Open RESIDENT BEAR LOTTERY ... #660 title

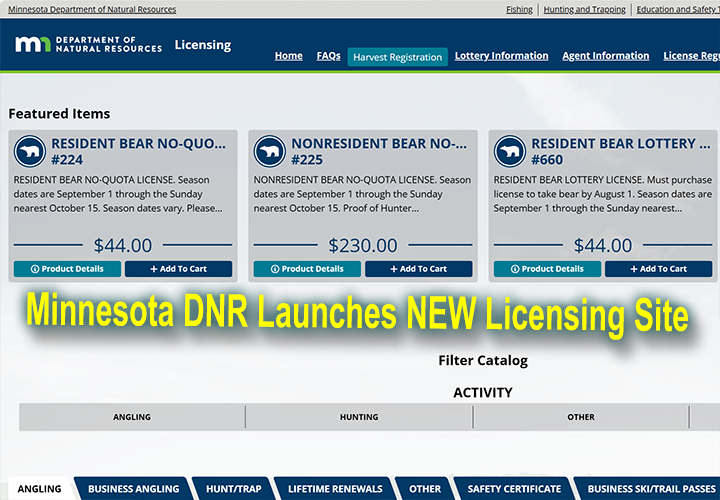pyautogui.click(x=621, y=152)
